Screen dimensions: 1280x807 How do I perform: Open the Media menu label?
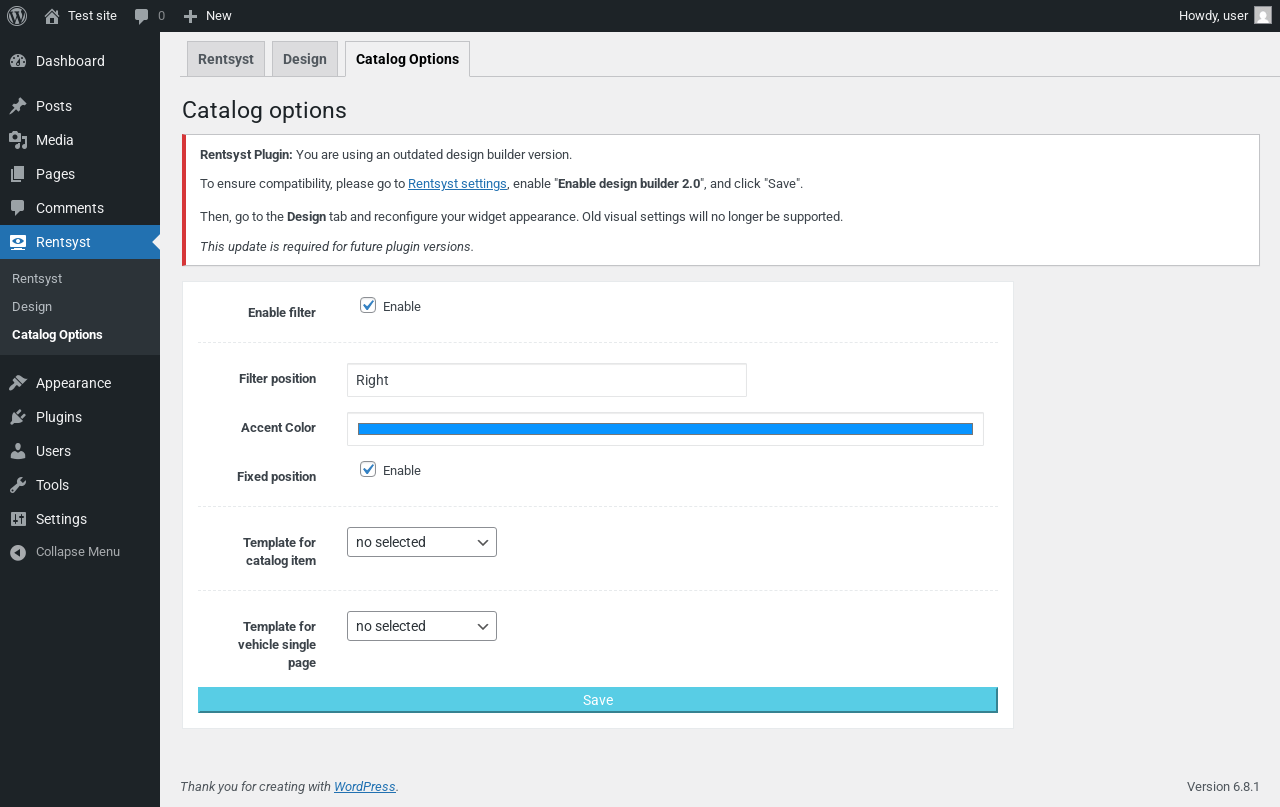click(x=55, y=140)
